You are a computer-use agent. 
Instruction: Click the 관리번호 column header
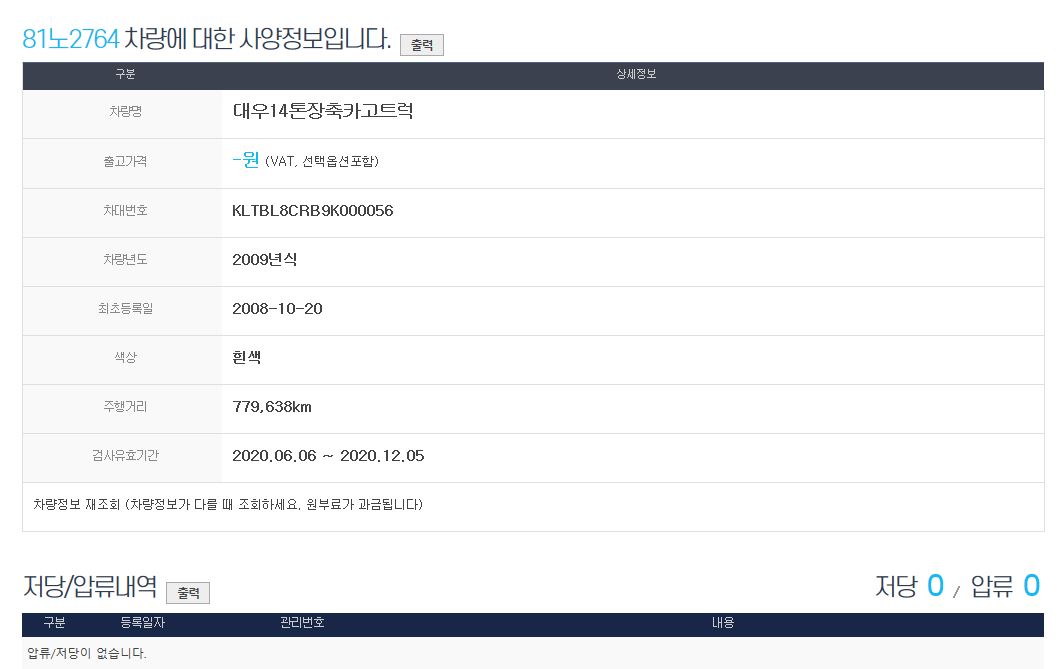coord(302,623)
